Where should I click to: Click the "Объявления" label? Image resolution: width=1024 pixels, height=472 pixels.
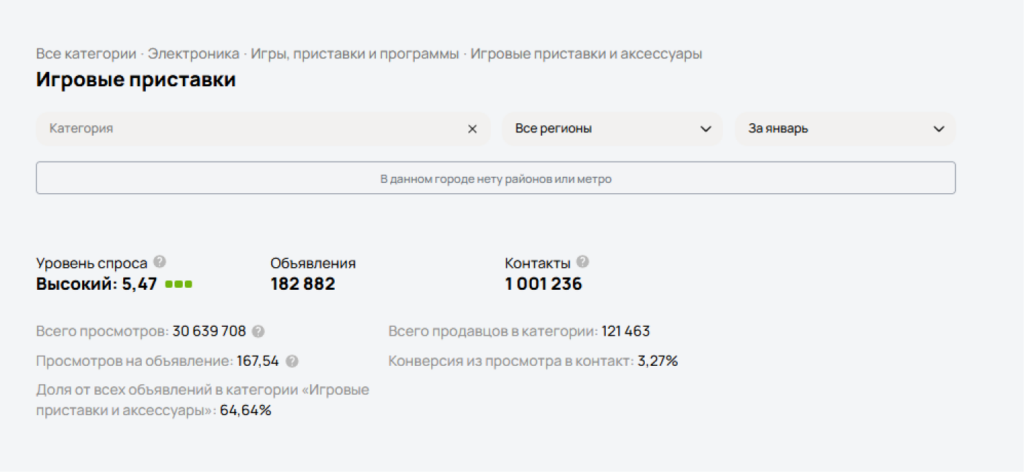[313, 263]
